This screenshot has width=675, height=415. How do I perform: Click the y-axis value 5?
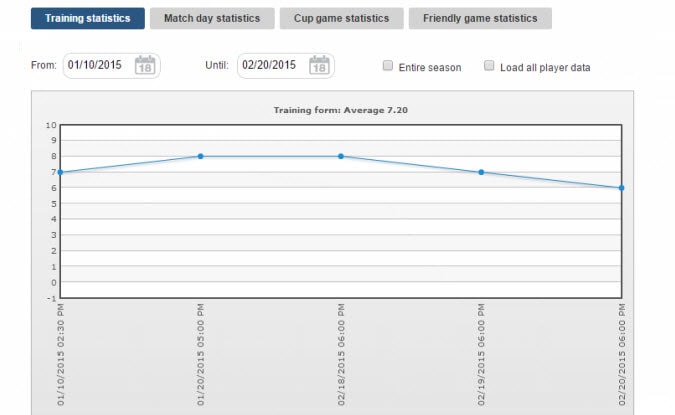[54, 204]
